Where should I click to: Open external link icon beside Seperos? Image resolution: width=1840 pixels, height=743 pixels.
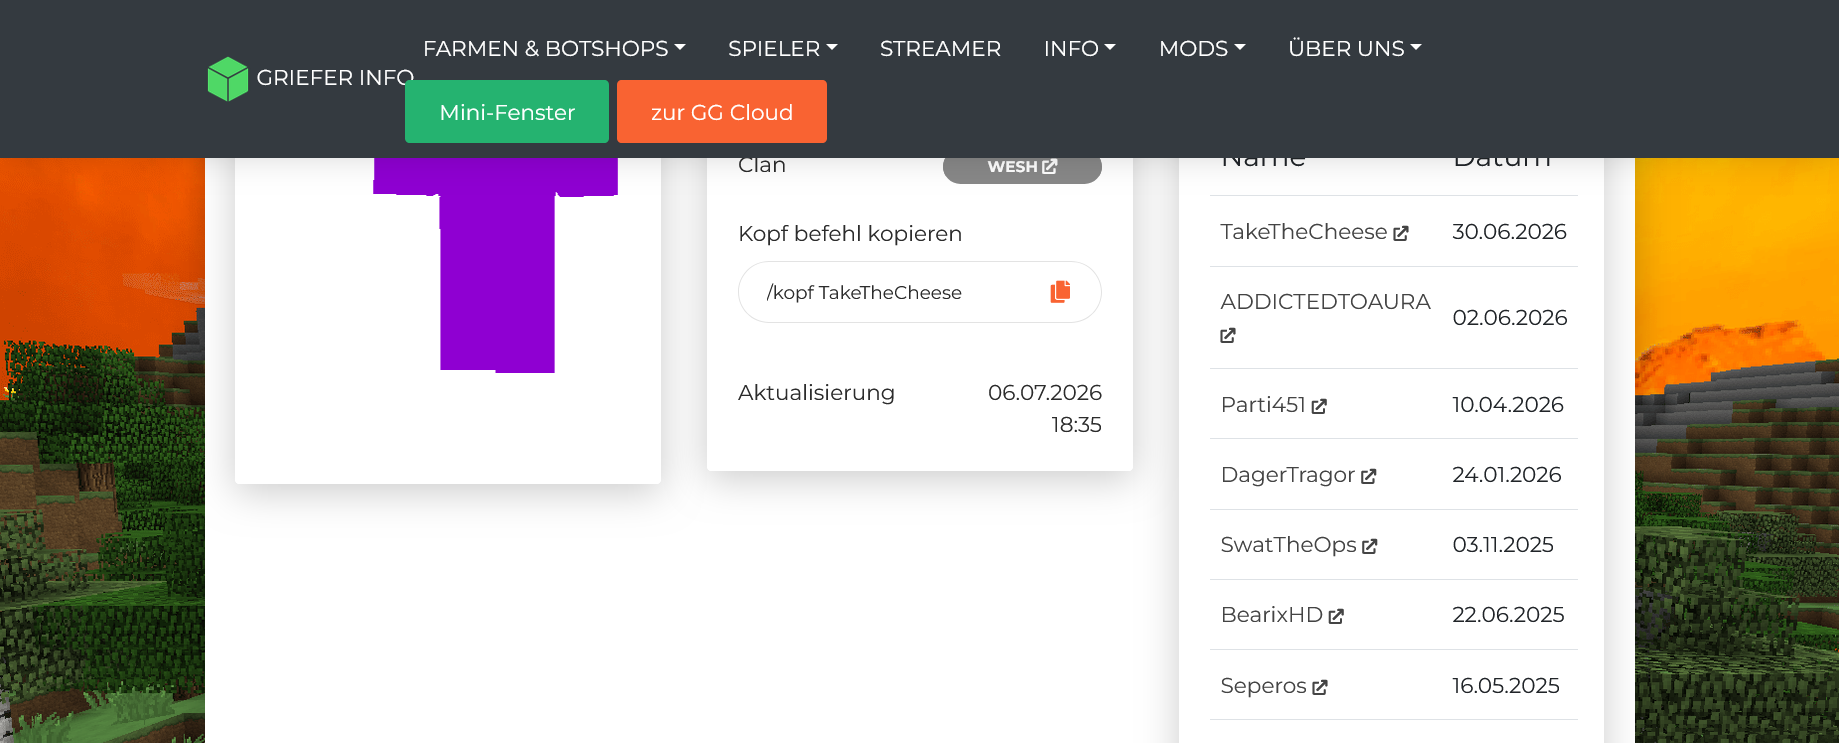tap(1320, 687)
